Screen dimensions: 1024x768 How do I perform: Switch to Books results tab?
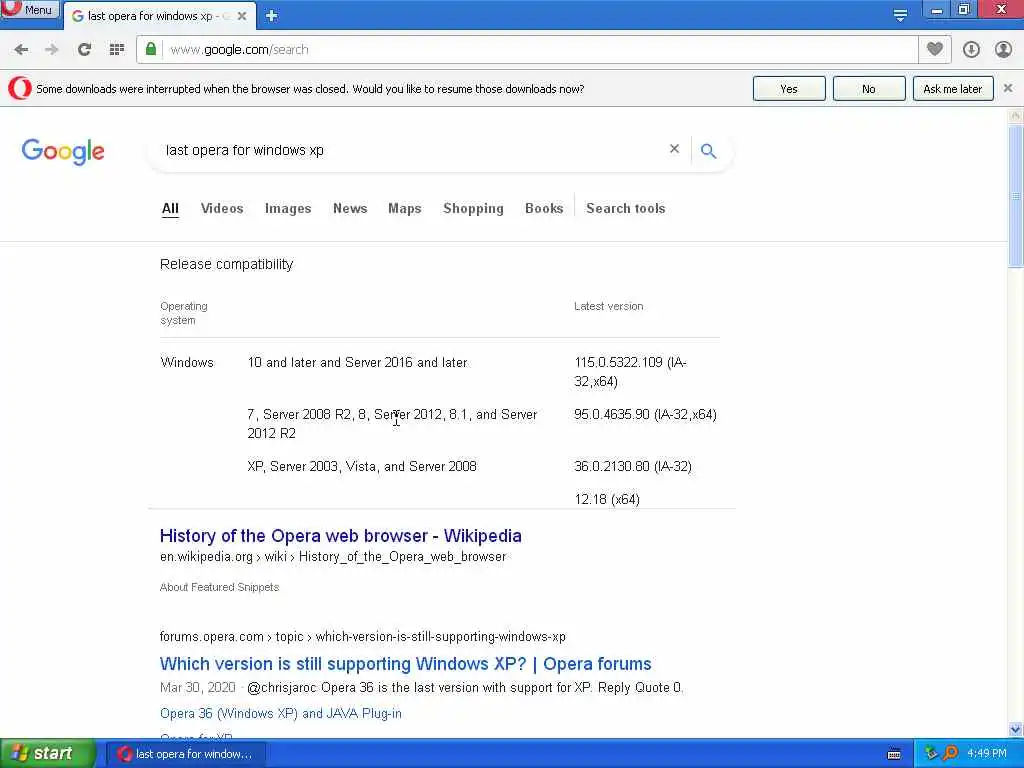(x=544, y=208)
